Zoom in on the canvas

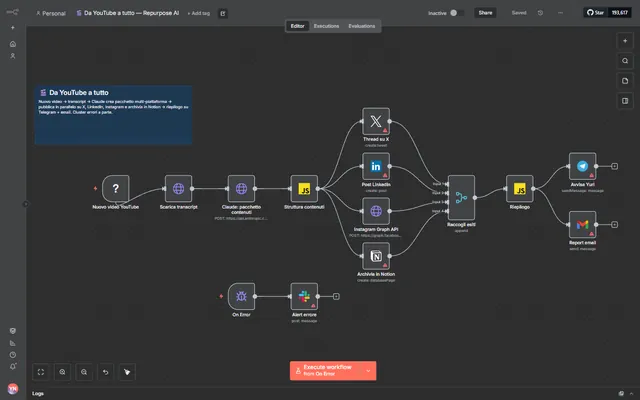(x=62, y=372)
